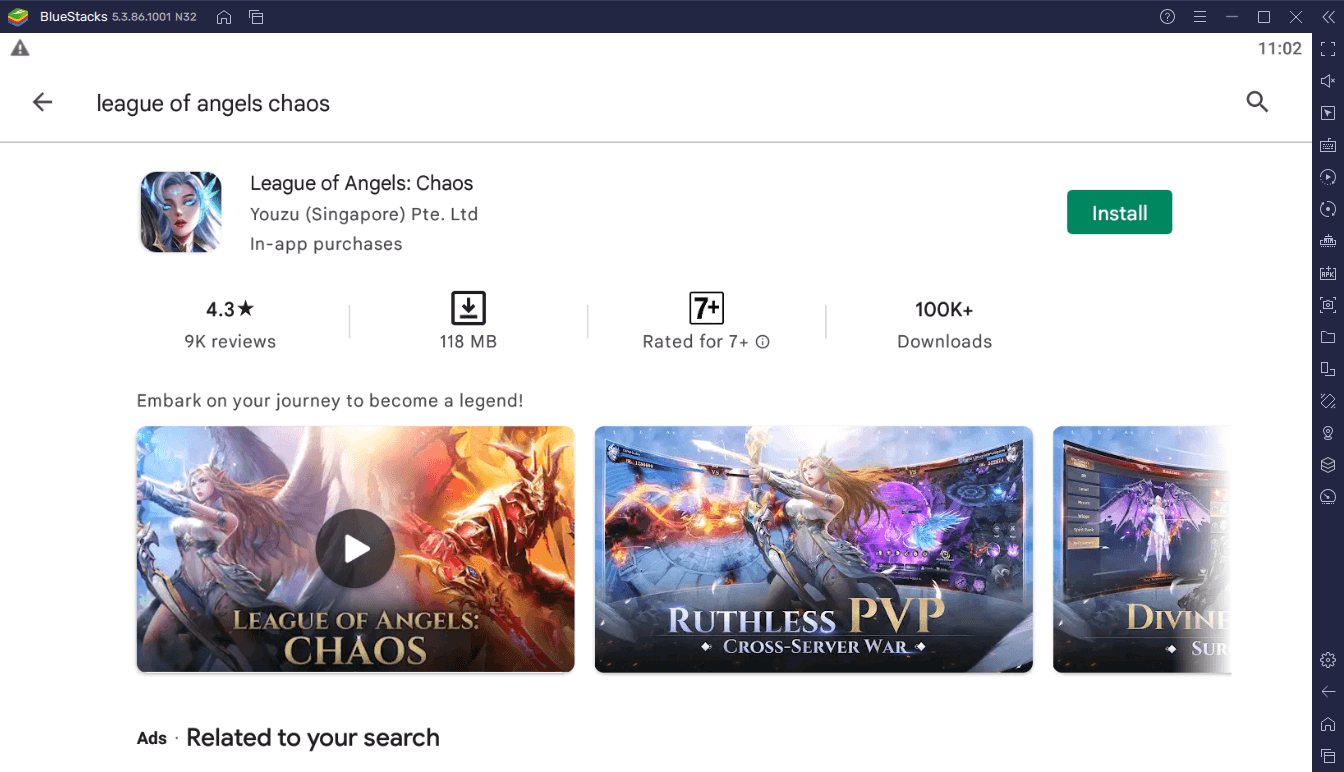Image resolution: width=1344 pixels, height=772 pixels.
Task: Click the warning triangle in the status bar
Action: [x=20, y=48]
